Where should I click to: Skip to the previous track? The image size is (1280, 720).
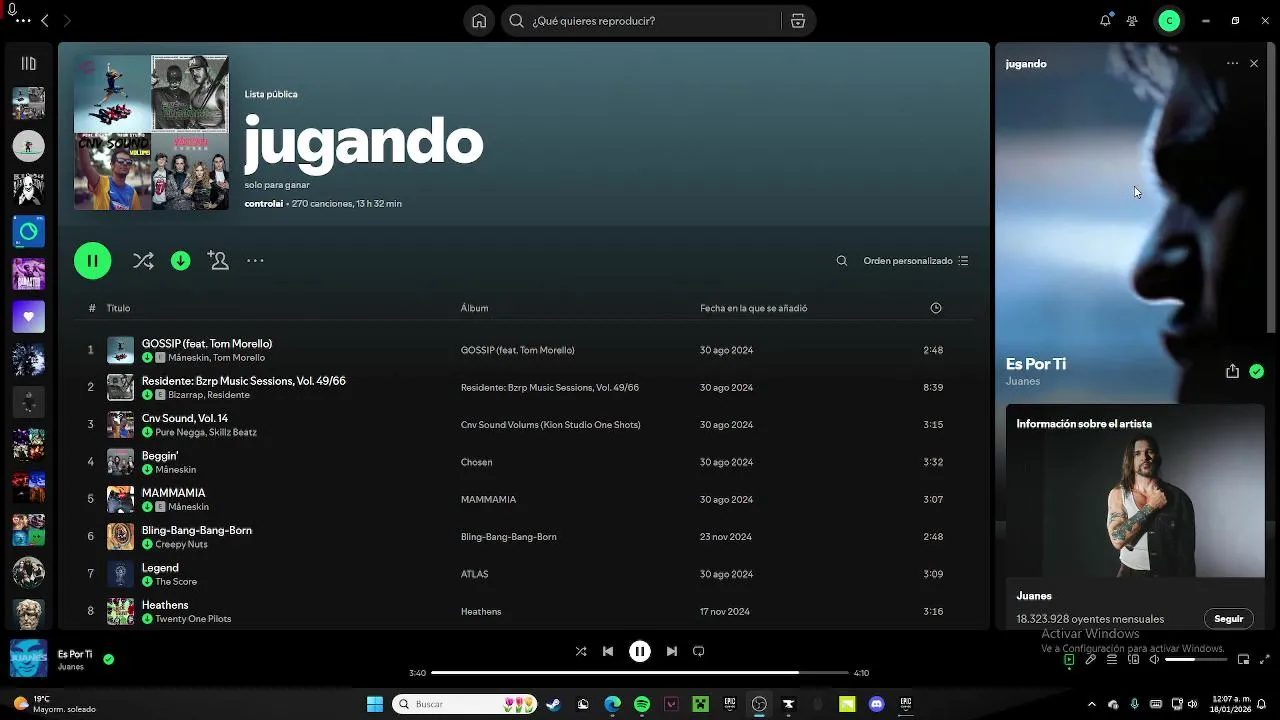[x=608, y=651]
